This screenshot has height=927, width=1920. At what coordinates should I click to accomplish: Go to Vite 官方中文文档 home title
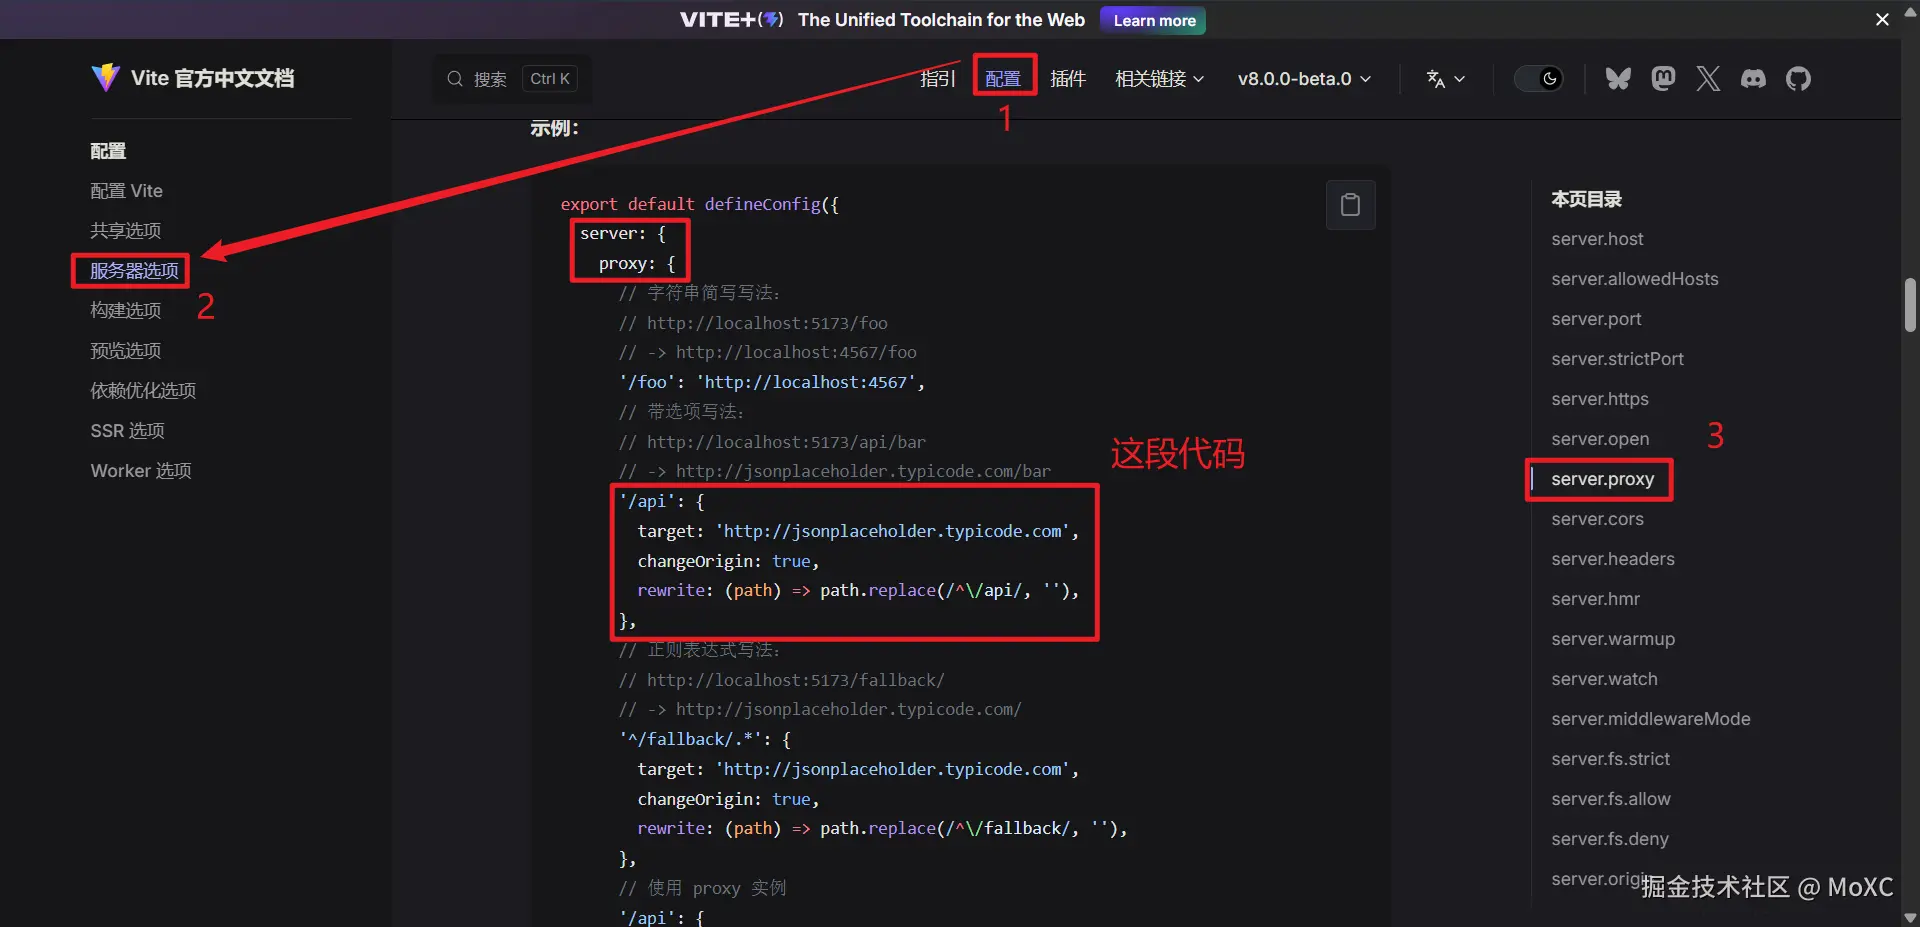(x=212, y=78)
